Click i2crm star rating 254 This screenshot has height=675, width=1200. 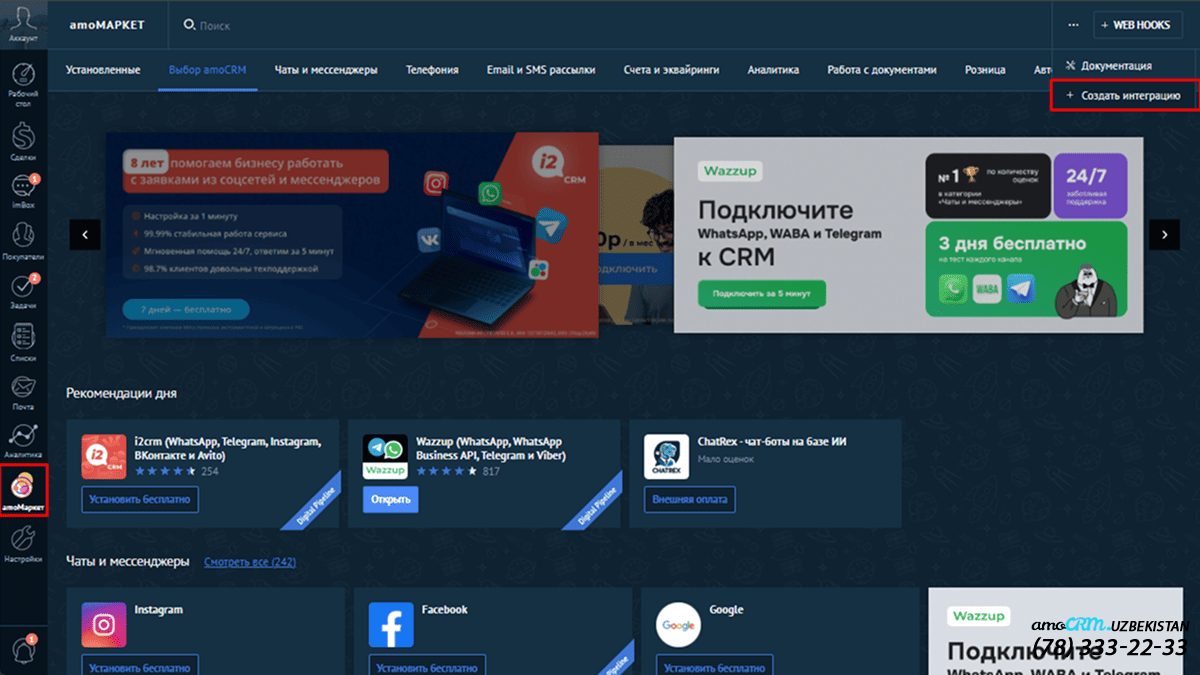click(177, 471)
